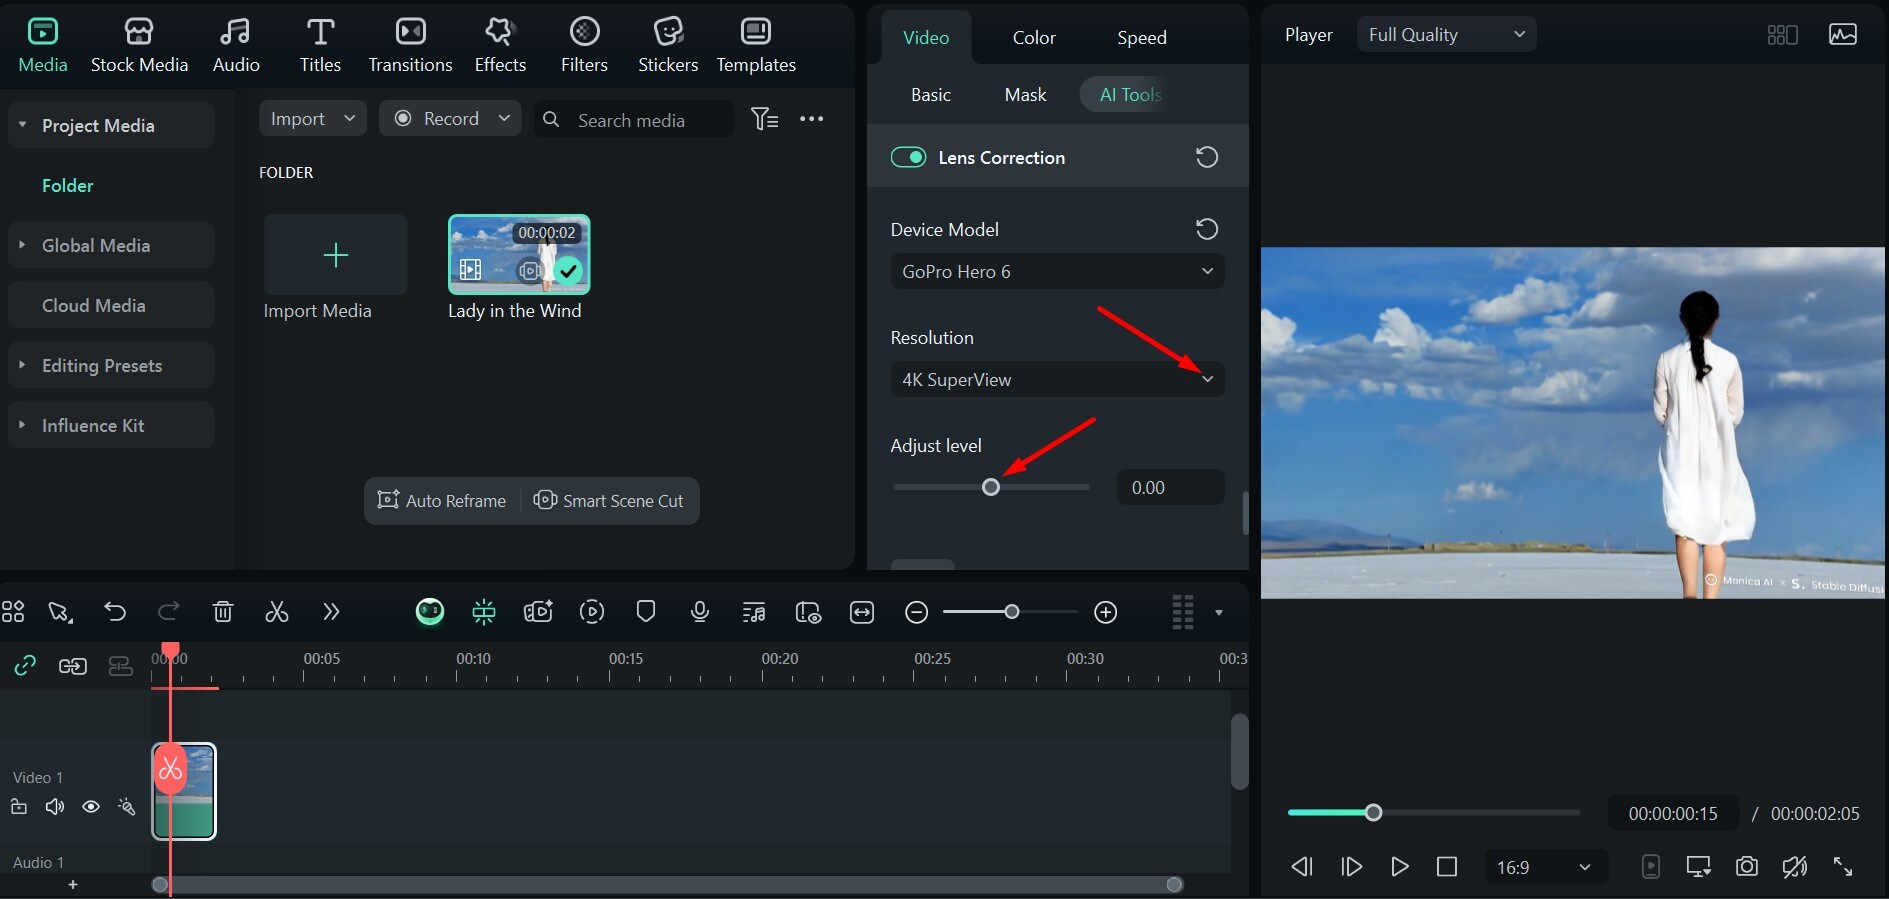Click the timeline zoom slider handle

coord(1012,612)
